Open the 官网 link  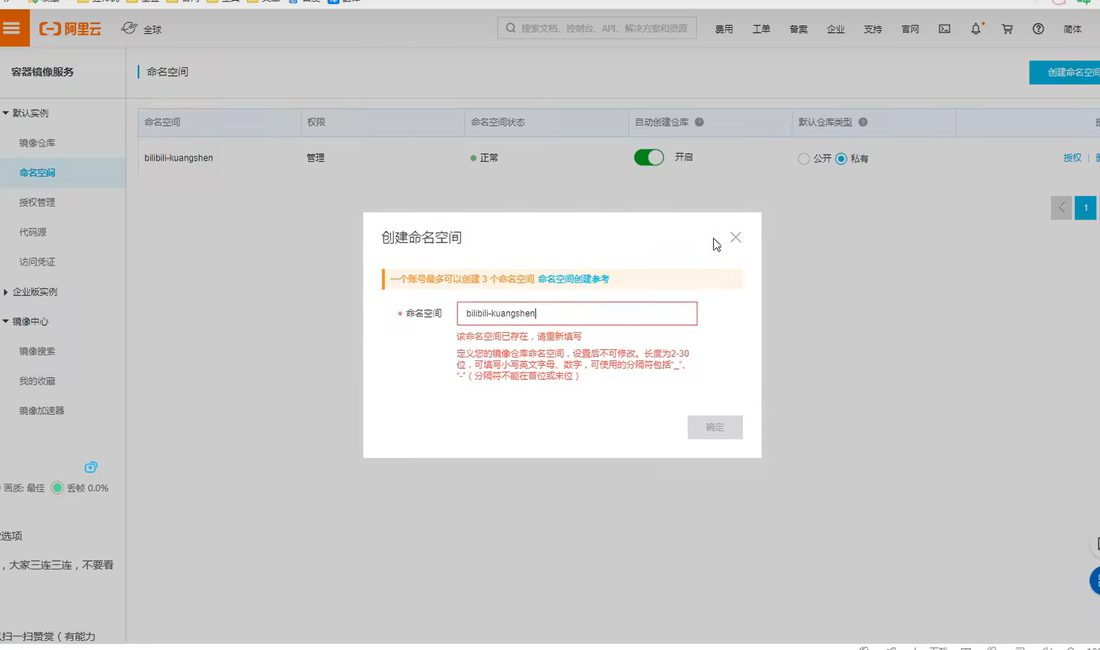coord(910,29)
